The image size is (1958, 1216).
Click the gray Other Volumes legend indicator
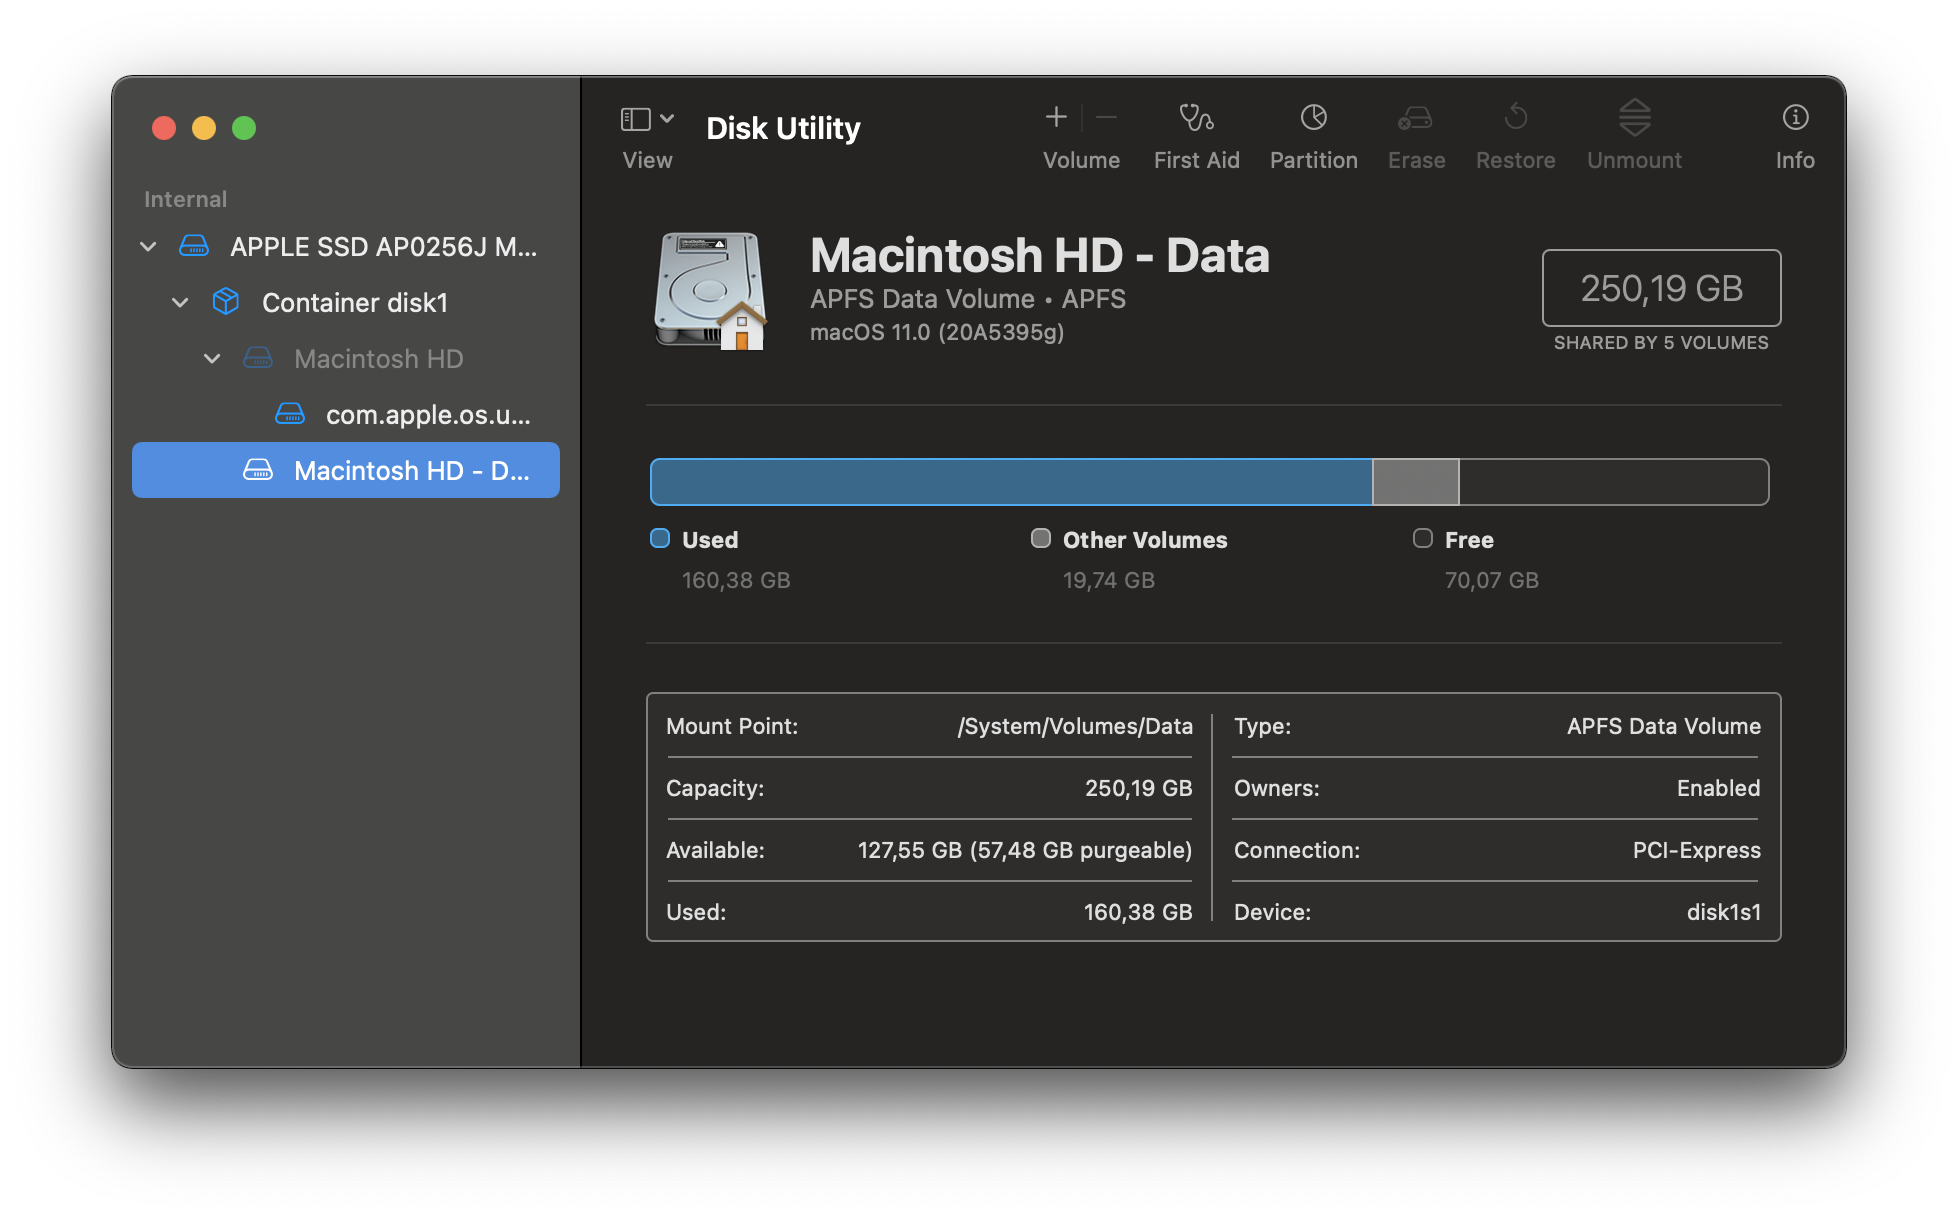point(1041,539)
